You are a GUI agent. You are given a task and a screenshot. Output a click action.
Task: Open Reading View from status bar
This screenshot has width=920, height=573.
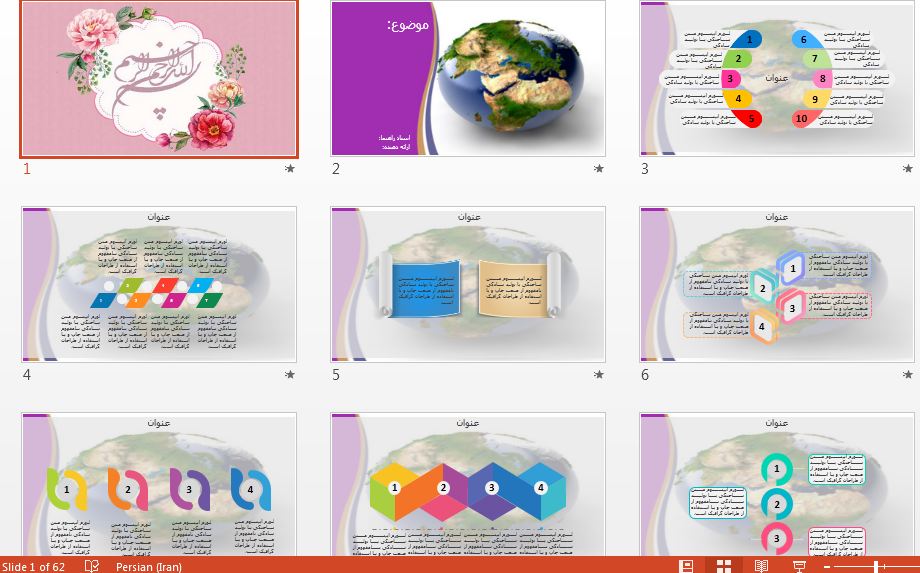pyautogui.click(x=761, y=566)
